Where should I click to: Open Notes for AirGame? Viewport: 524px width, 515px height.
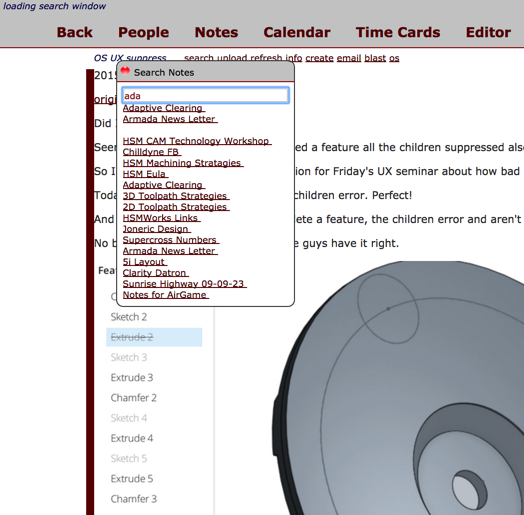tap(165, 295)
